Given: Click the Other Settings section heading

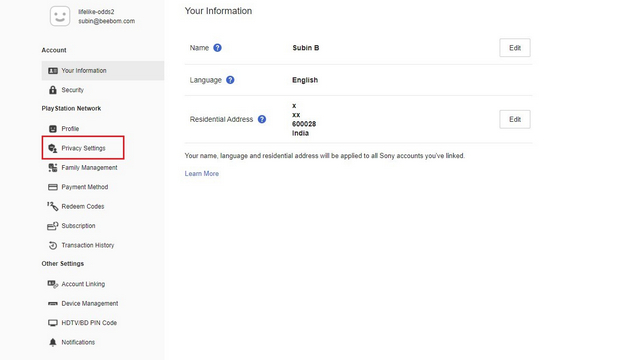Looking at the screenshot, I should tap(63, 264).
